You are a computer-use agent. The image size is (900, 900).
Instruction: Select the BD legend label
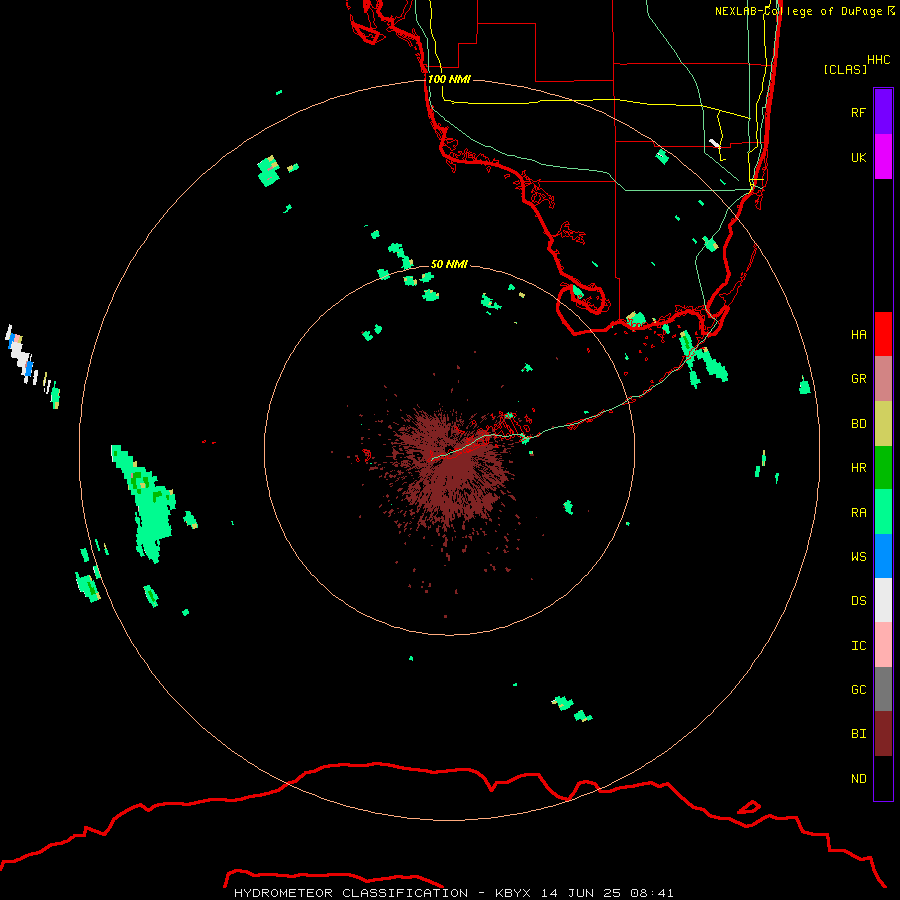(x=858, y=424)
